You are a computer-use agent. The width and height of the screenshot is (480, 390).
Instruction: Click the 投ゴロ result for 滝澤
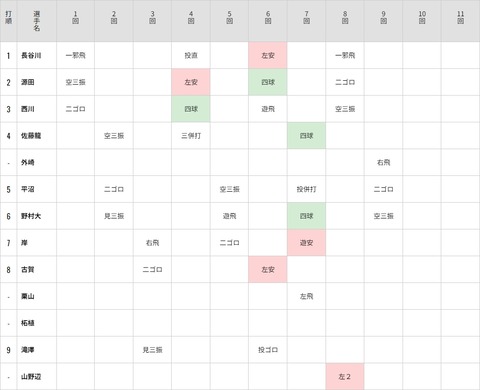coord(268,350)
